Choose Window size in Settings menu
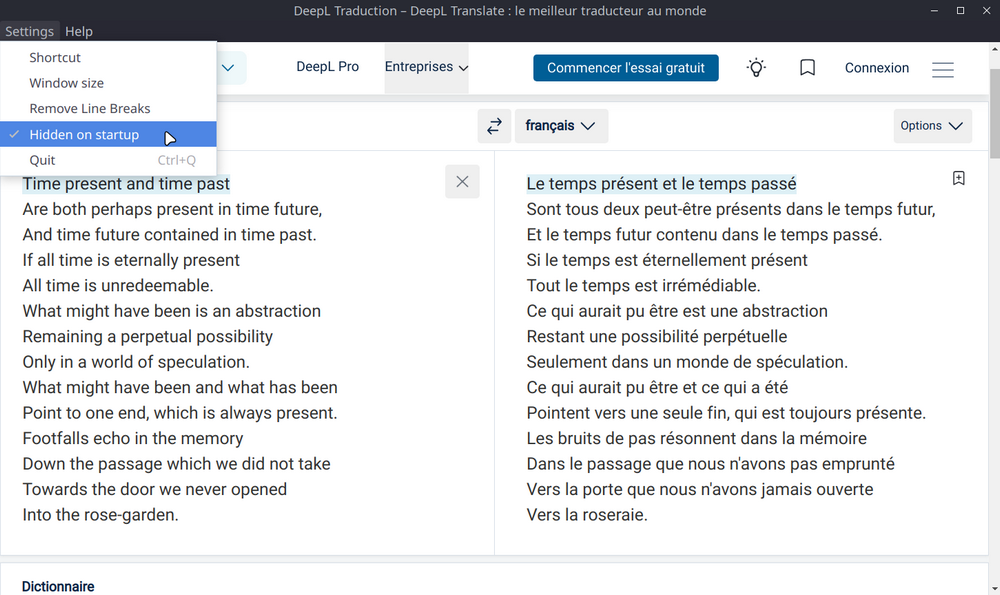The image size is (1000, 595). click(66, 83)
